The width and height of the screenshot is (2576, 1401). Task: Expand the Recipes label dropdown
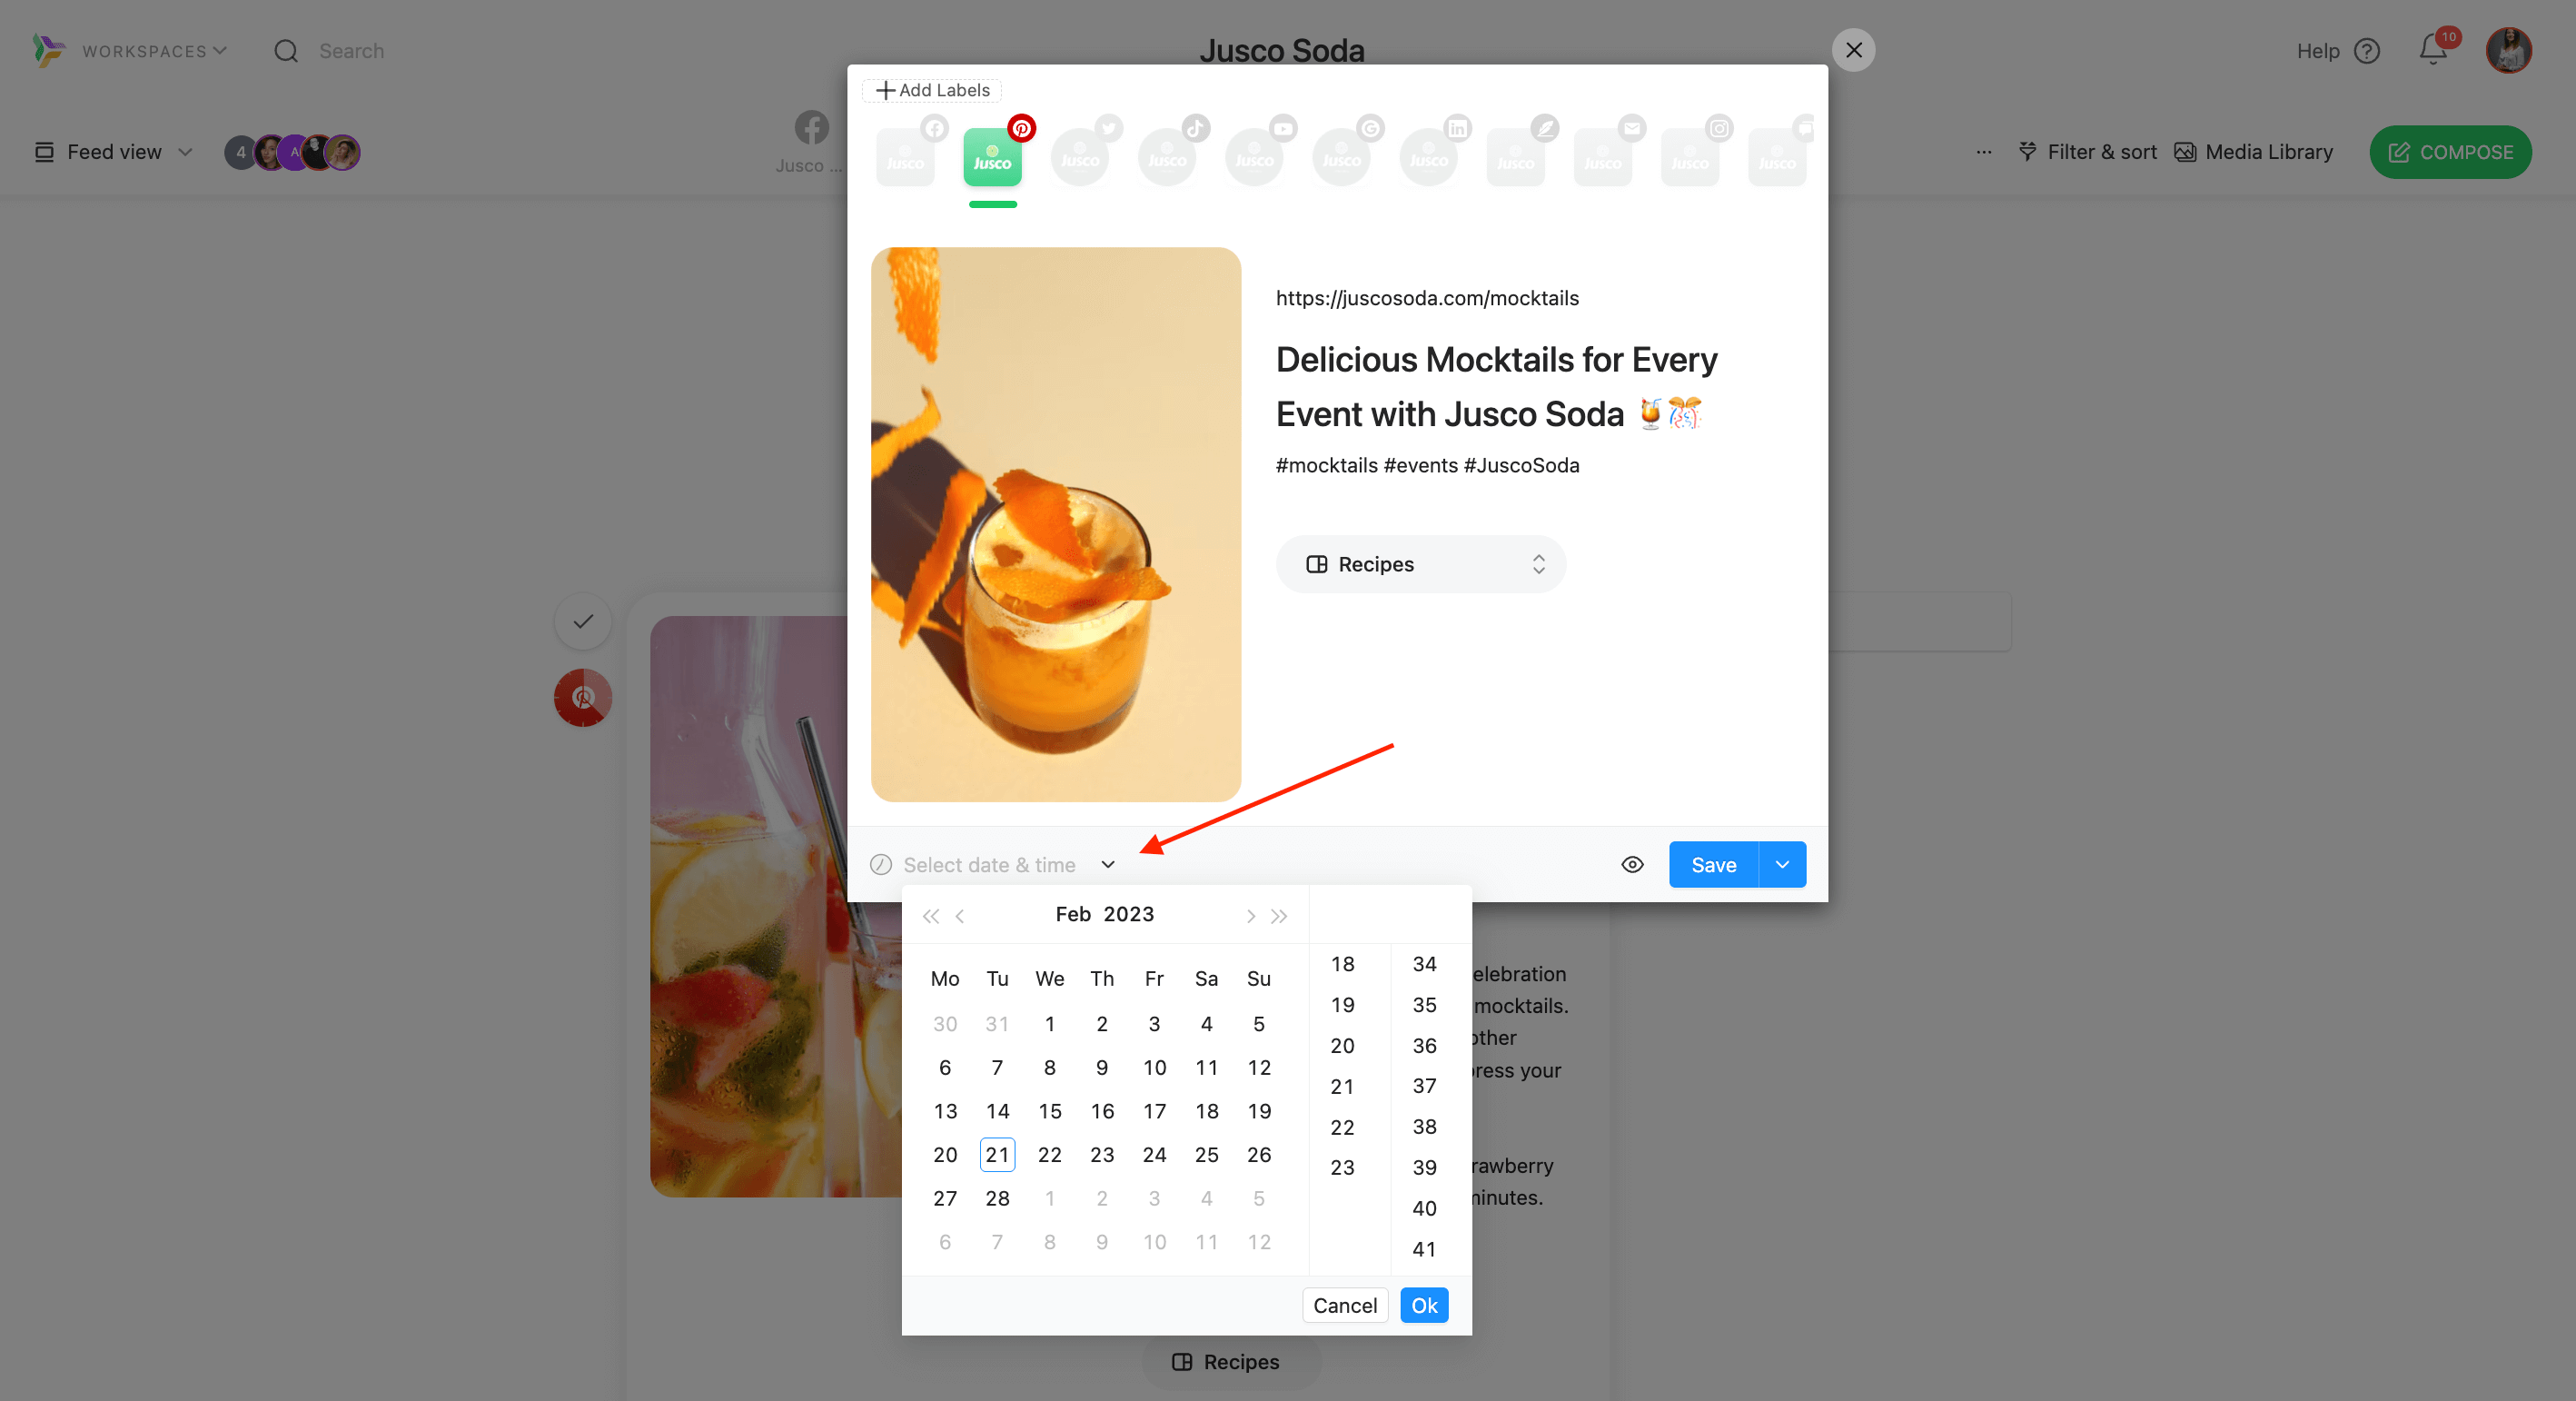point(1538,564)
